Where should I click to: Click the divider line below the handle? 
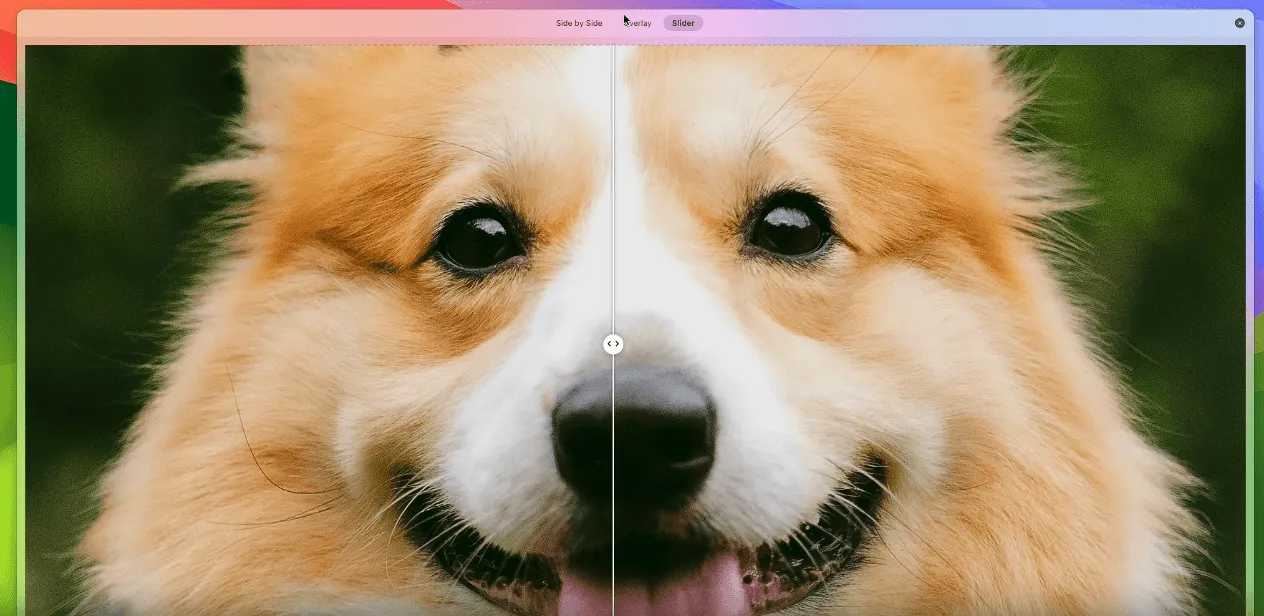[x=613, y=485]
